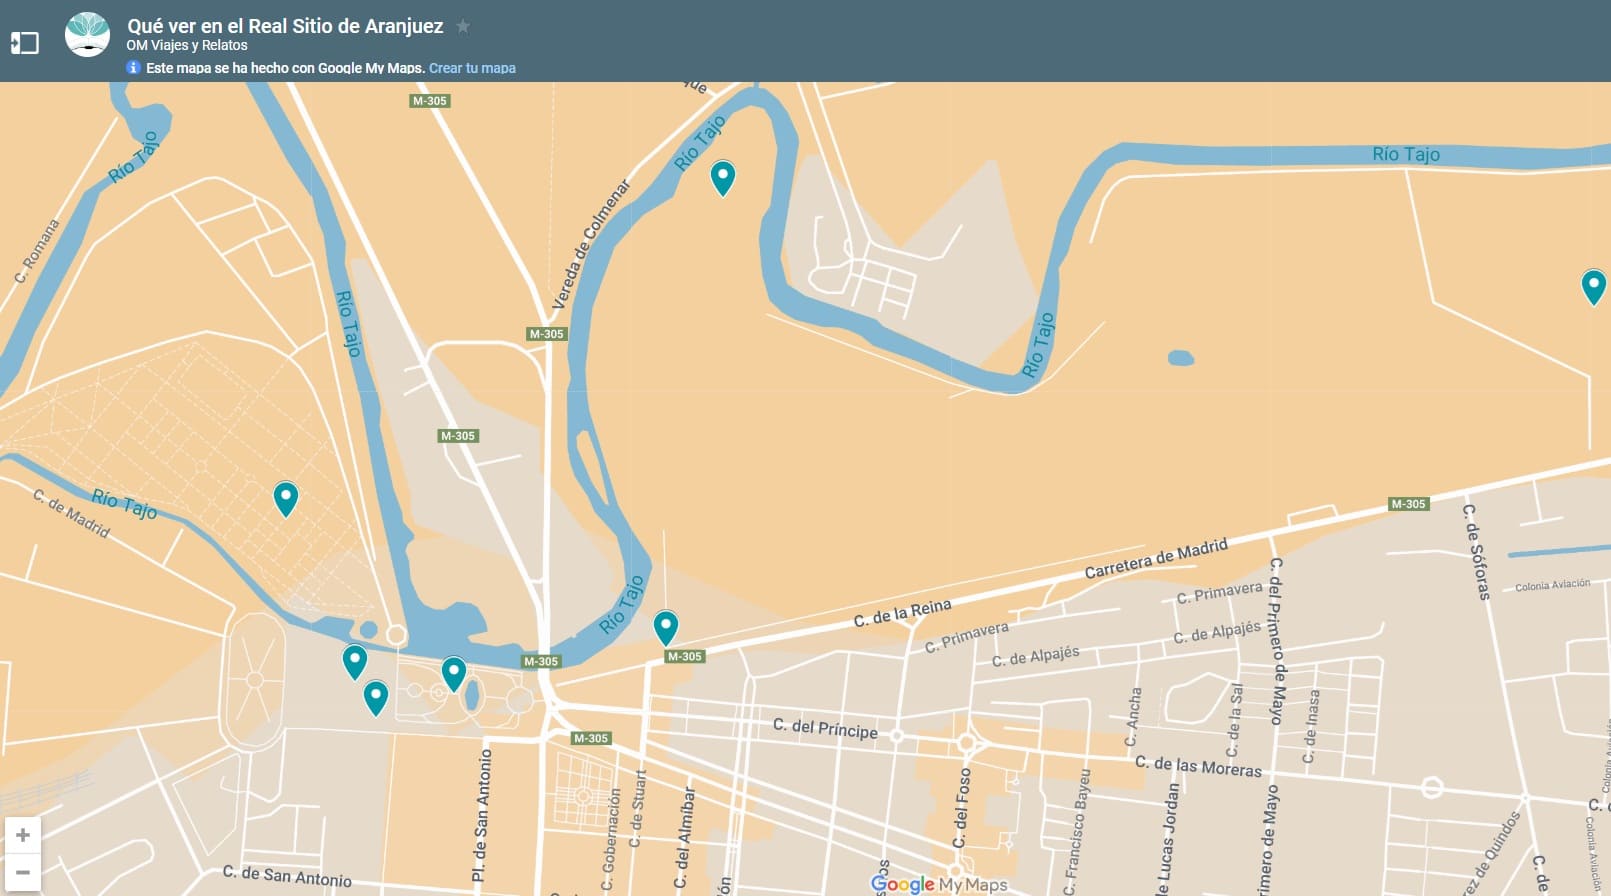The height and width of the screenshot is (896, 1611).
Task: Click the 'Carretera de Madrid' road label
Action: click(x=1156, y=558)
